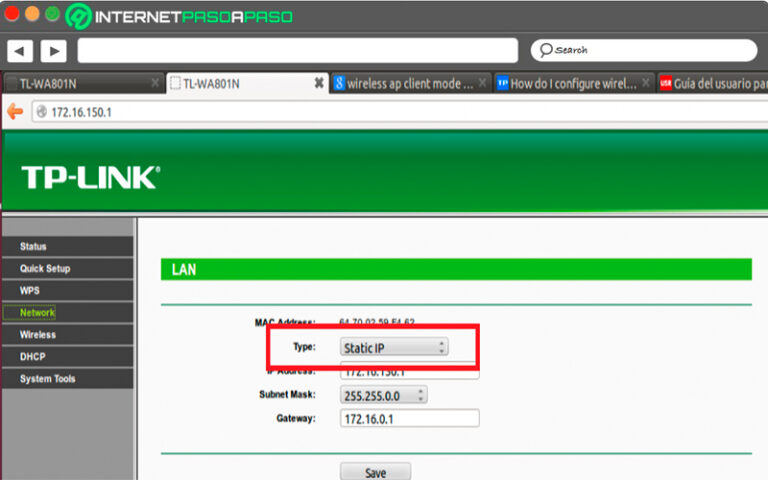
Task: Click the TP-LINK logo
Action: pyautogui.click(x=90, y=178)
